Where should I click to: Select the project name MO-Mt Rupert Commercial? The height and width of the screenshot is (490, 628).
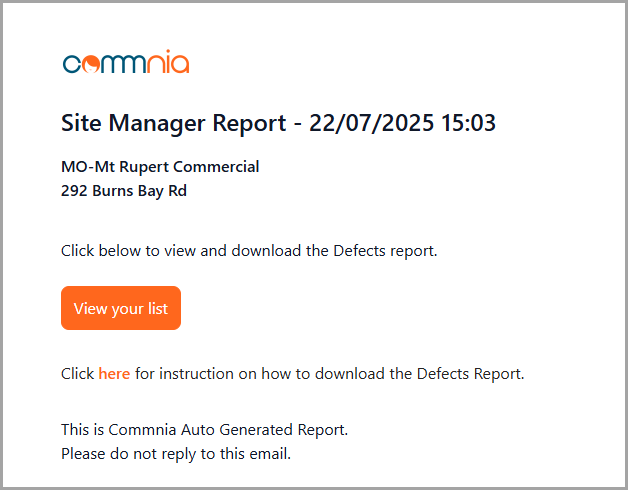pos(160,167)
